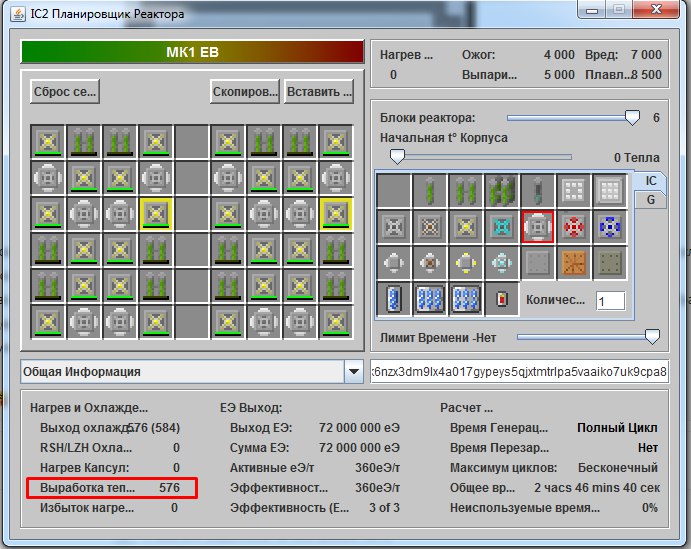
Task: Pick the cyan advanced heat vent in palette
Action: coord(502,227)
